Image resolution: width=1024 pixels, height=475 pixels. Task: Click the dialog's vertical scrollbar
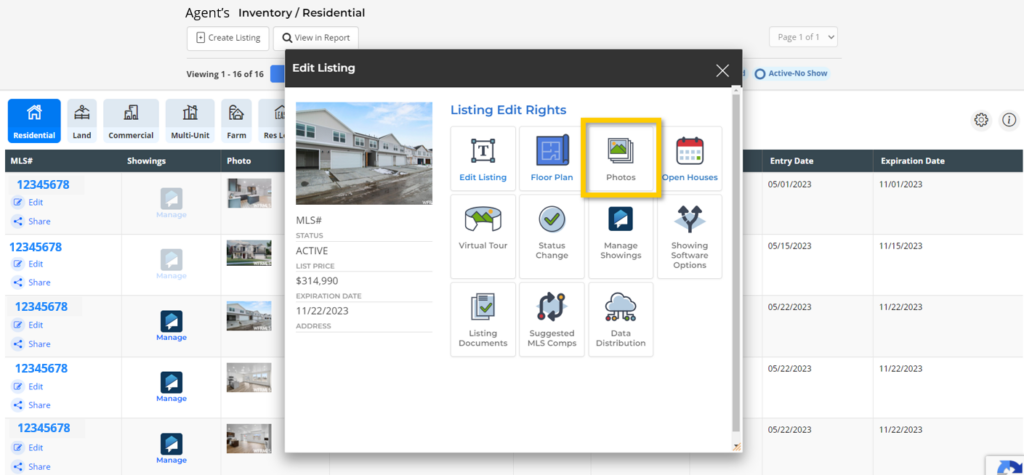737,260
